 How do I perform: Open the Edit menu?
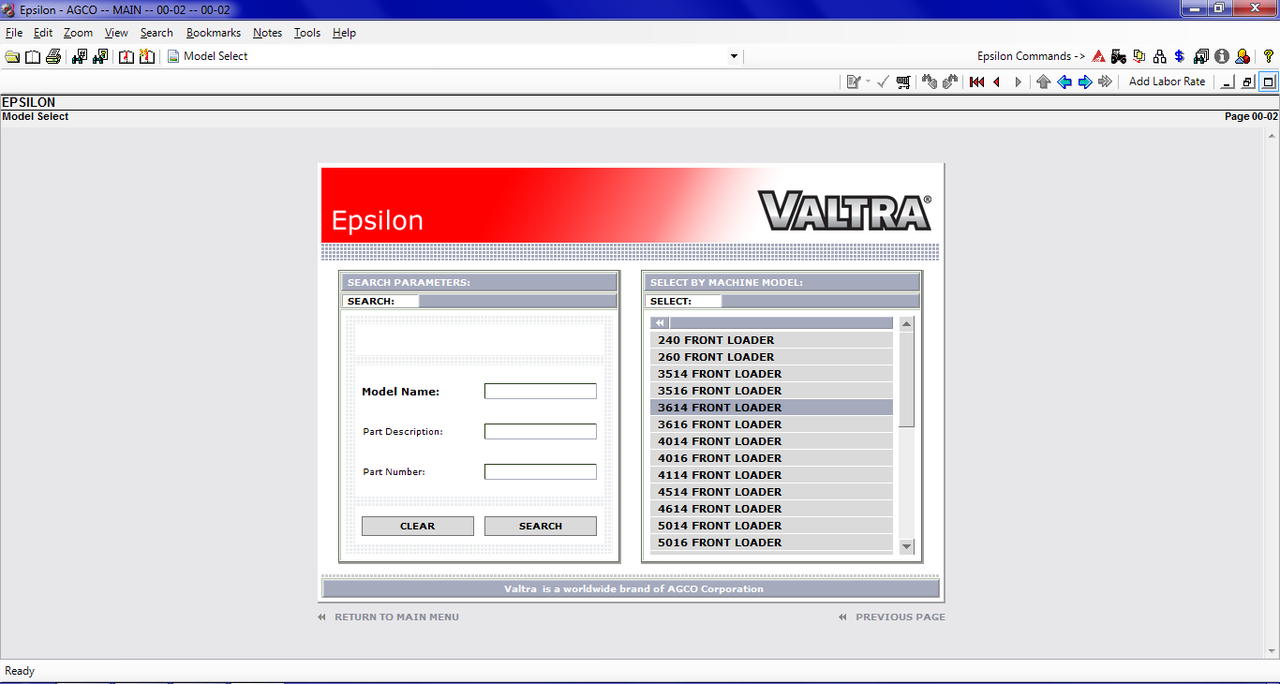coord(43,33)
